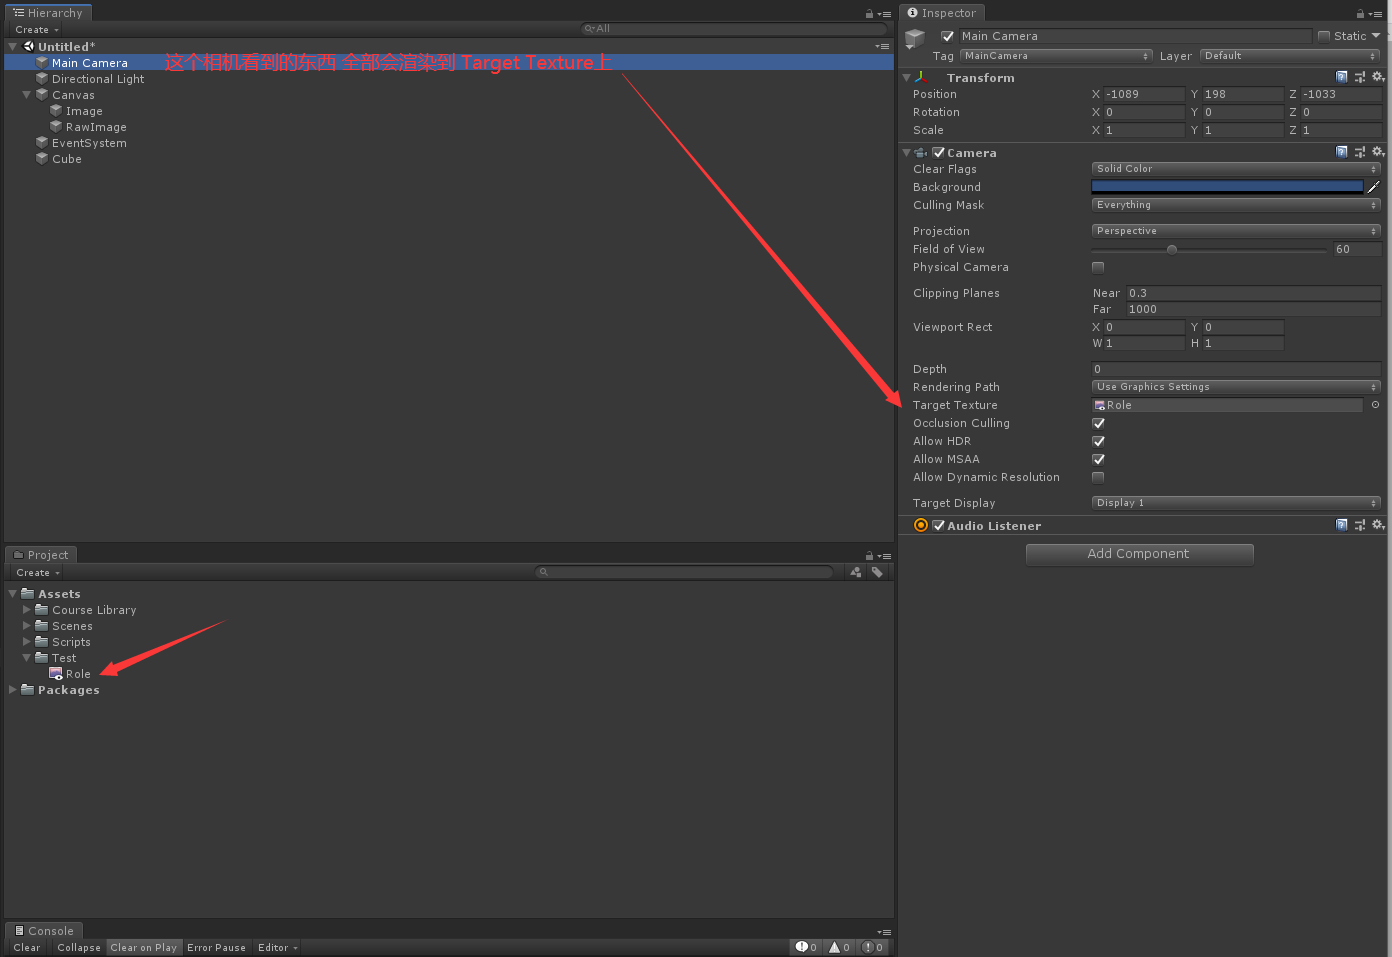Screen dimensions: 1392x957
Task: Click the Console Clear button
Action: 27,948
